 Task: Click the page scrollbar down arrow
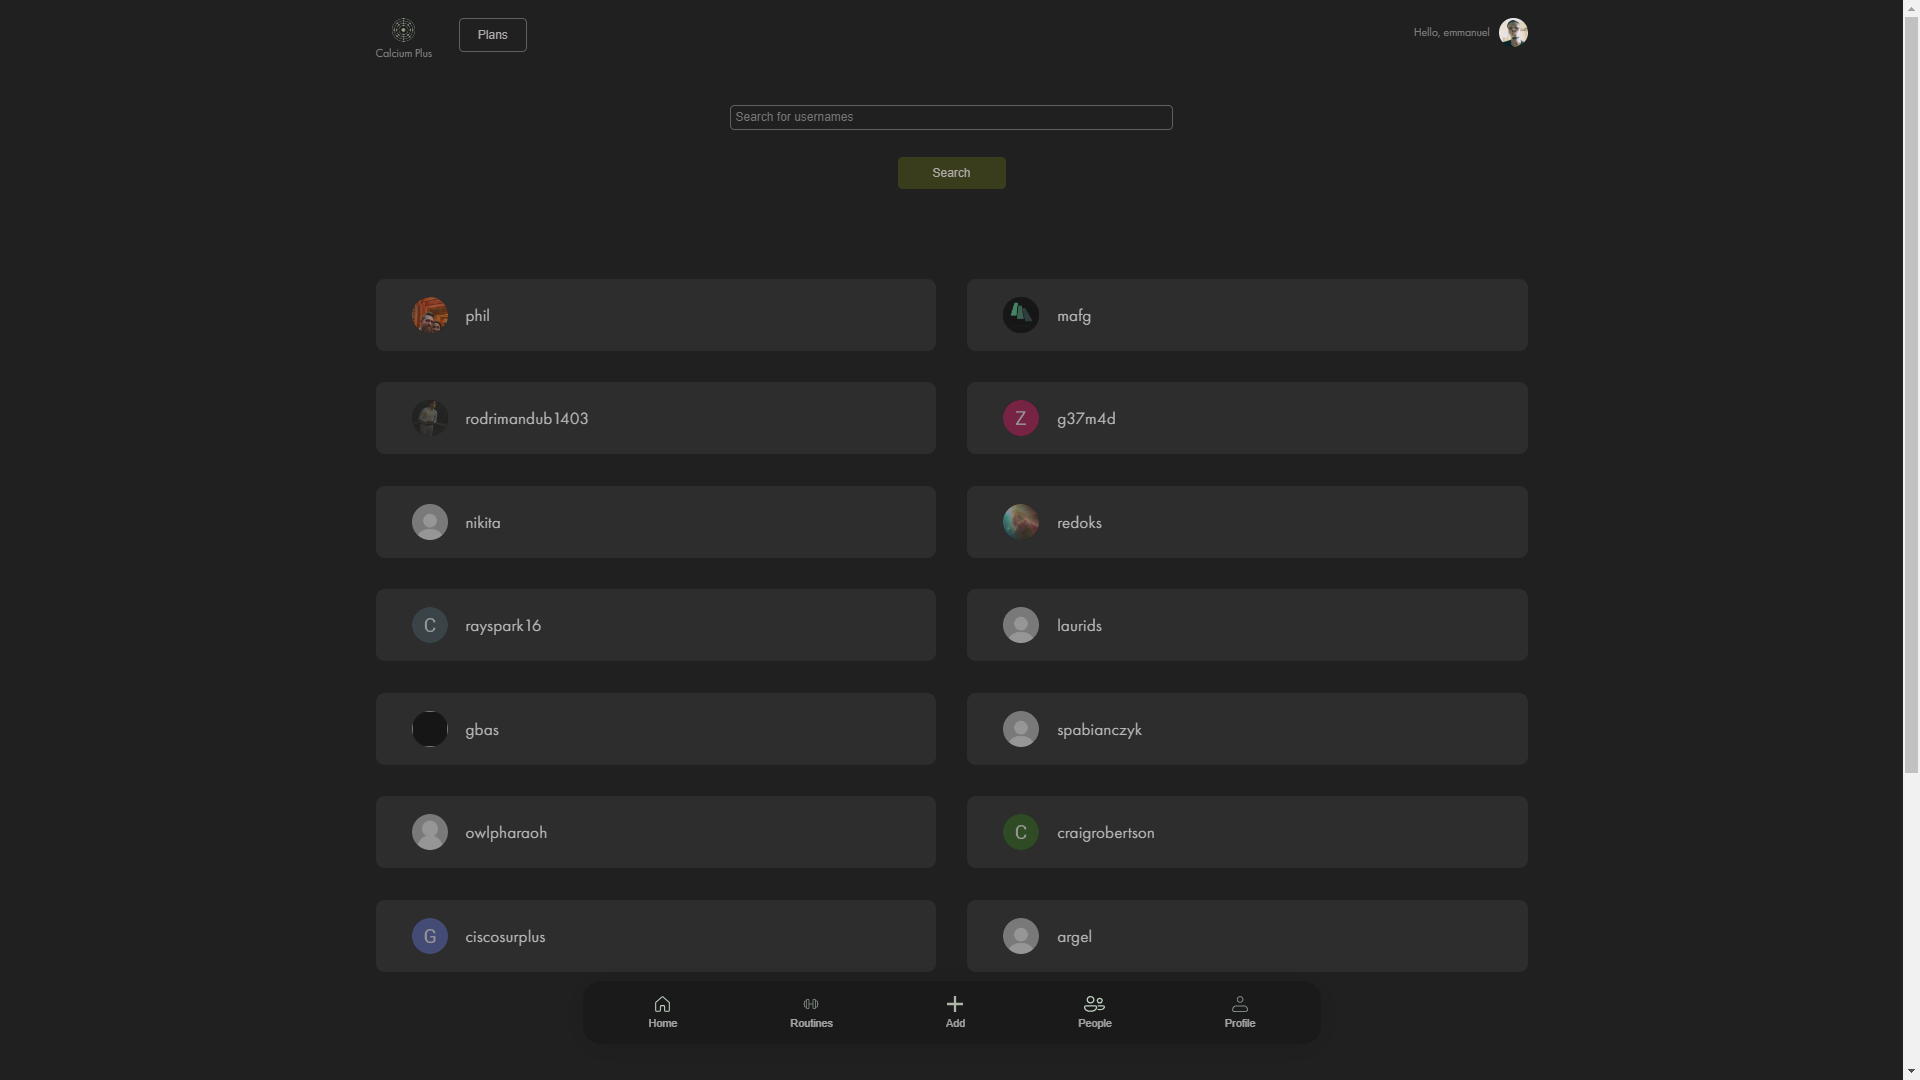click(1911, 1071)
